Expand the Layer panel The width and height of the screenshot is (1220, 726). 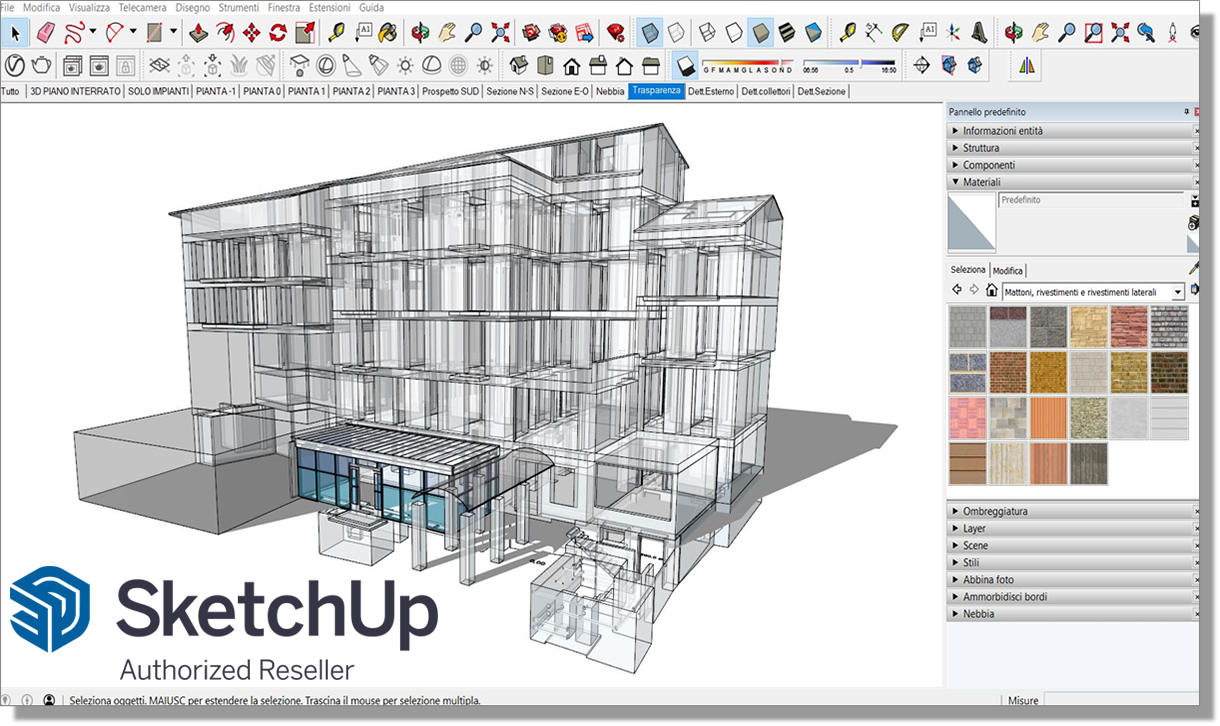1074,528
